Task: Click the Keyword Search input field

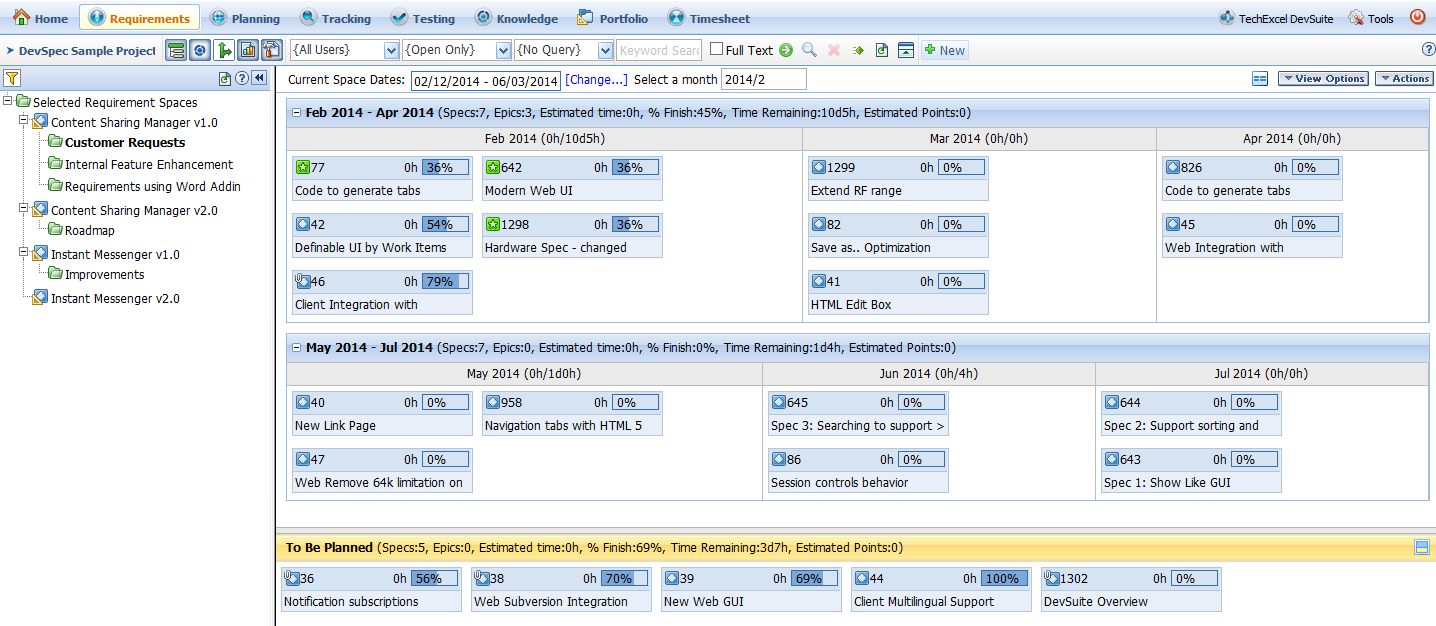Action: 659,50
